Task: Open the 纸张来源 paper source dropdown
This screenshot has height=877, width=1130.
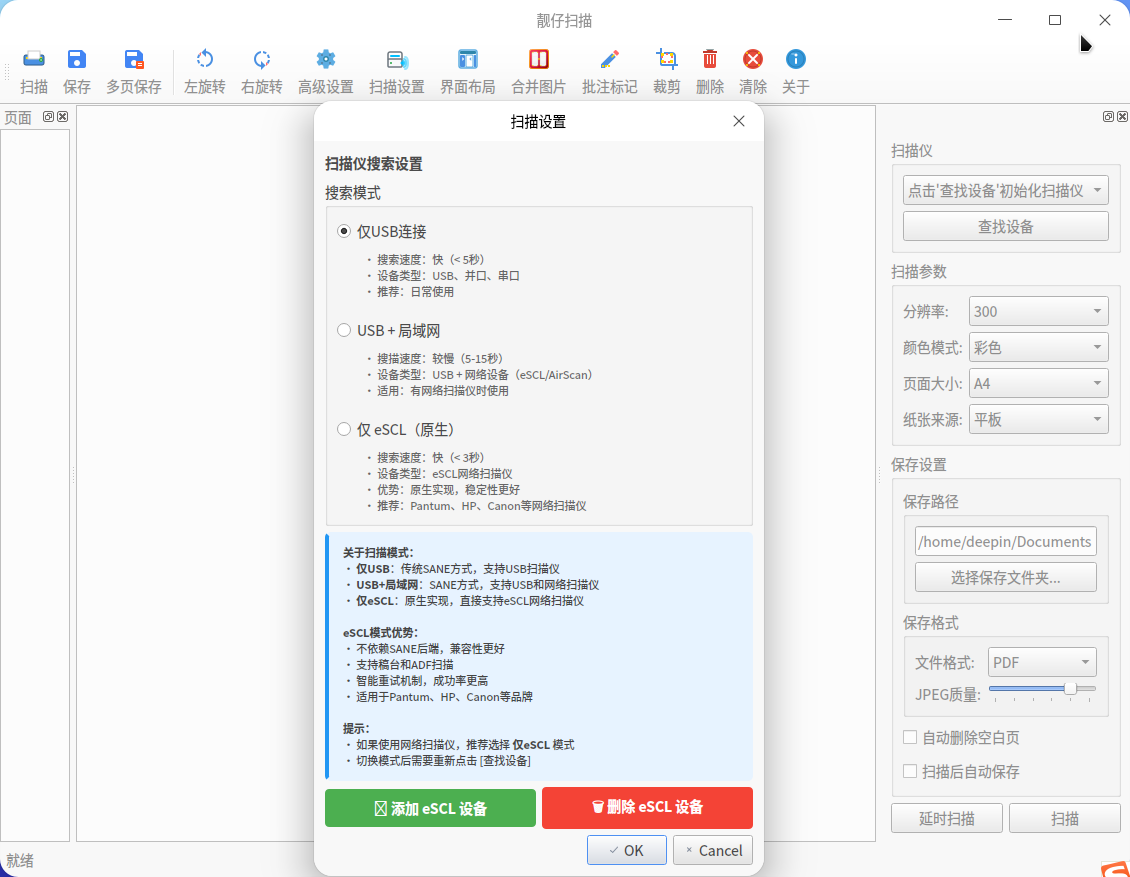Action: 1038,419
